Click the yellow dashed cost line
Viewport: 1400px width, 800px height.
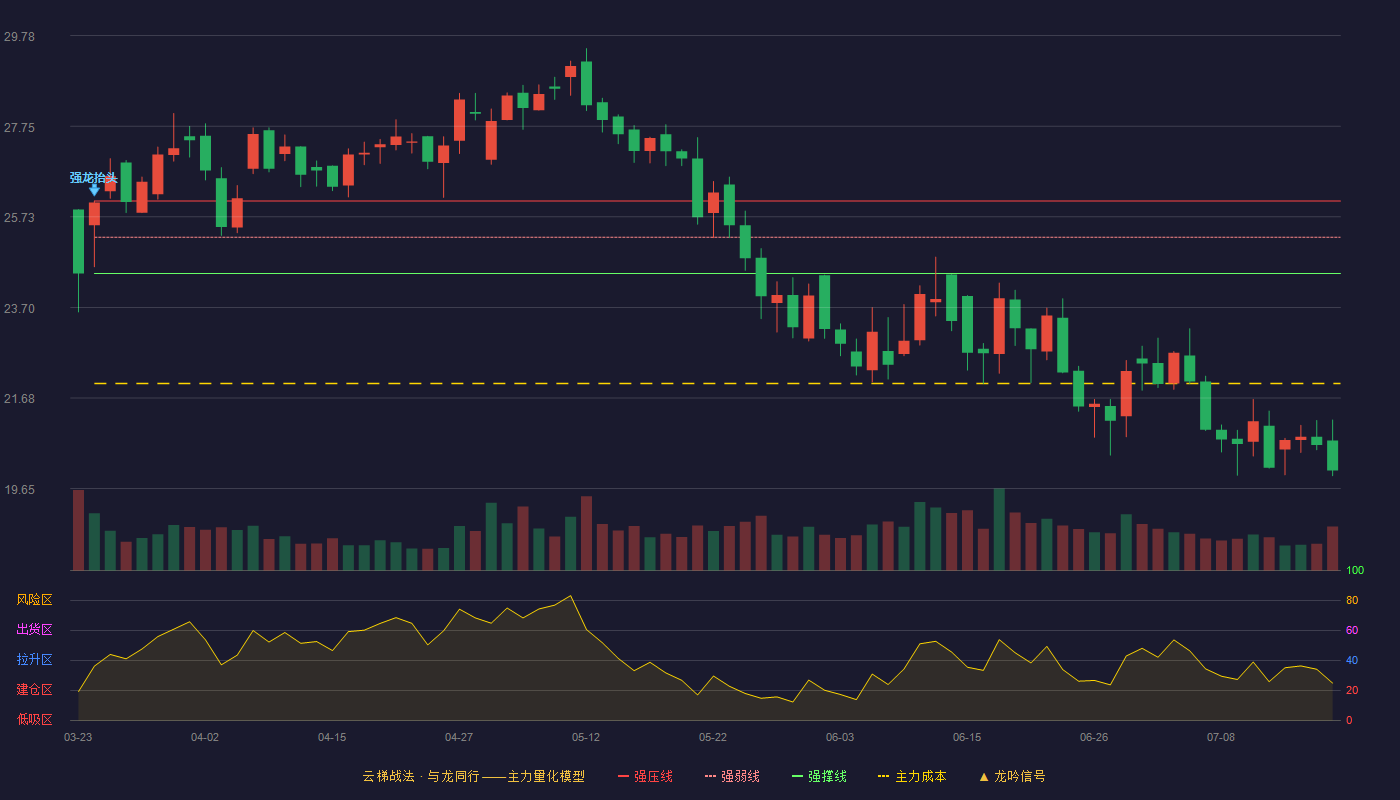717,383
